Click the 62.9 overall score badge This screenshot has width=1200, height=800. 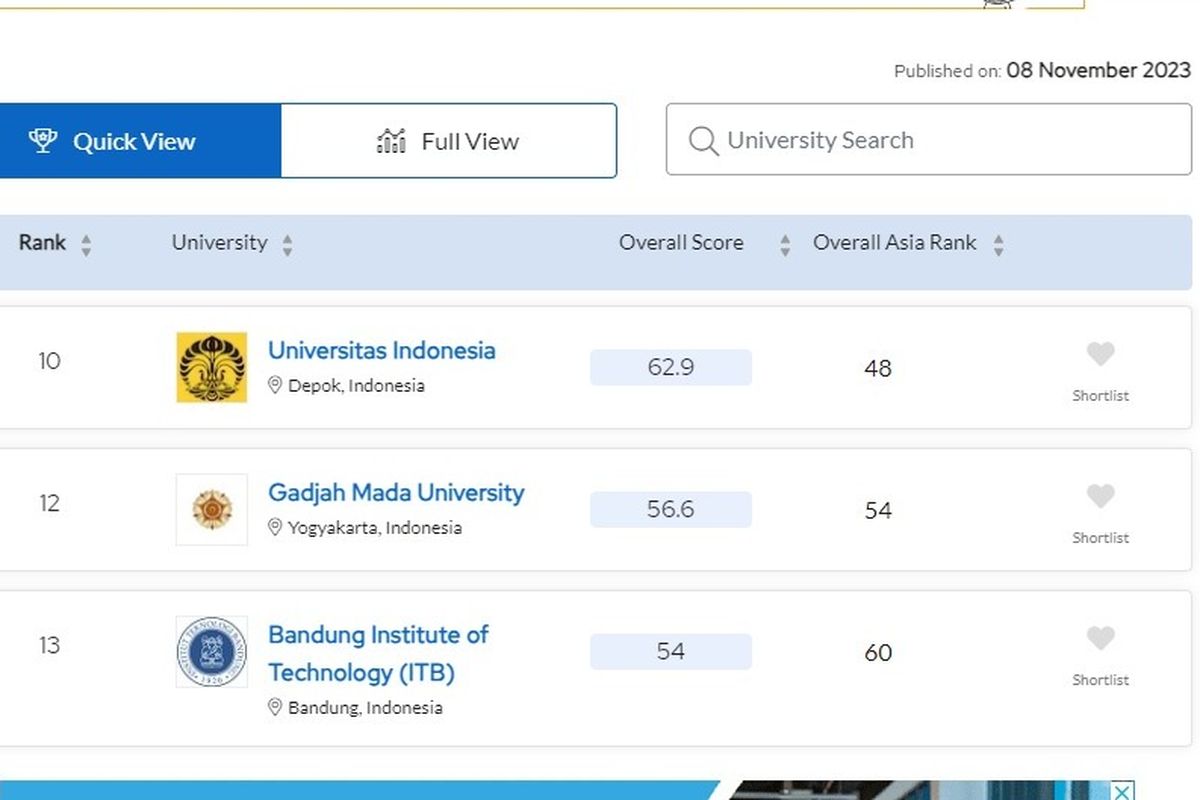(670, 367)
